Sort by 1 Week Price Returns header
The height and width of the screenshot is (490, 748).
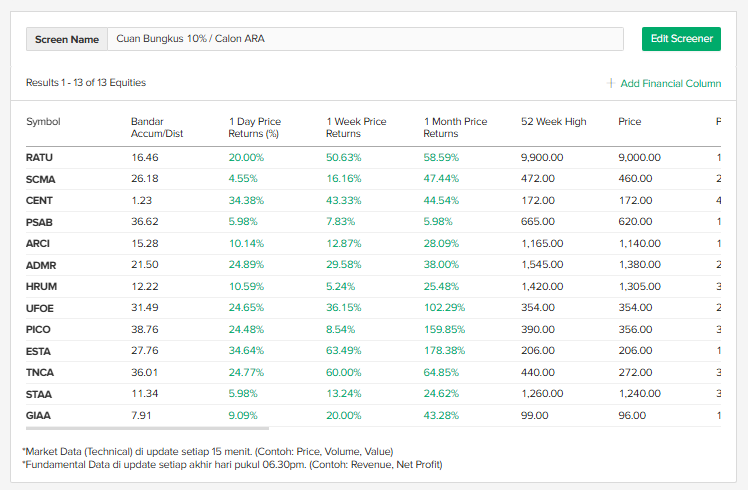356,127
